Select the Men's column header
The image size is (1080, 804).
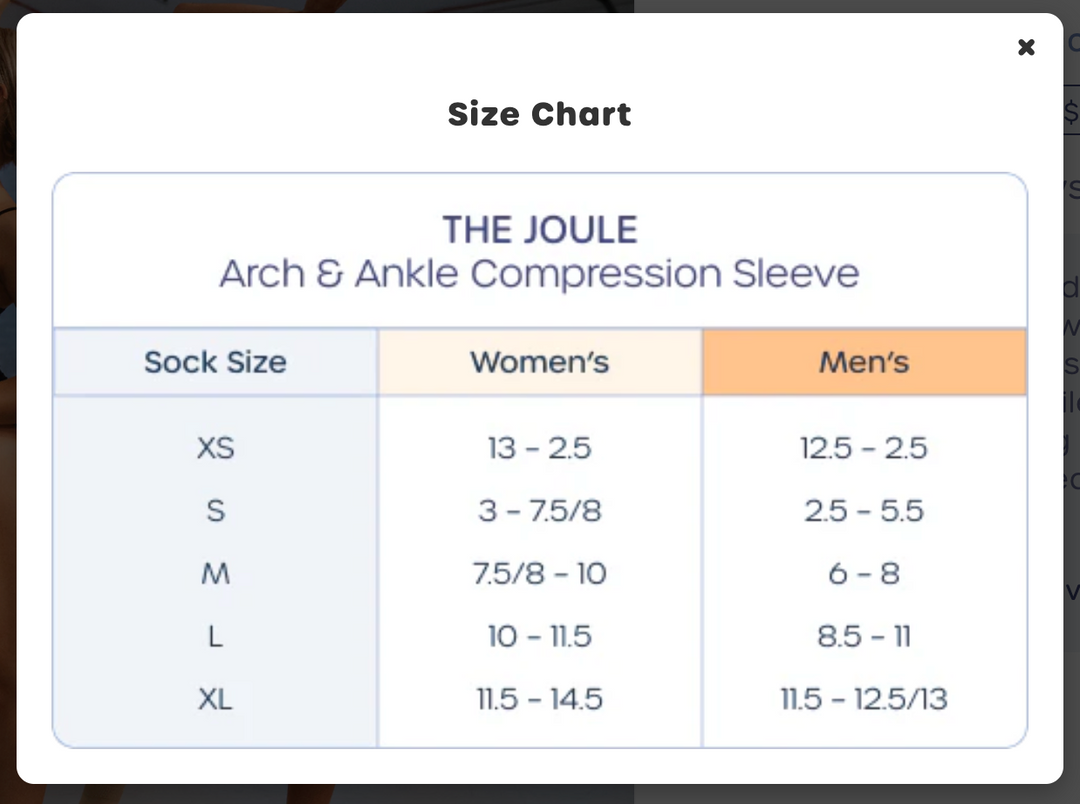pos(864,362)
